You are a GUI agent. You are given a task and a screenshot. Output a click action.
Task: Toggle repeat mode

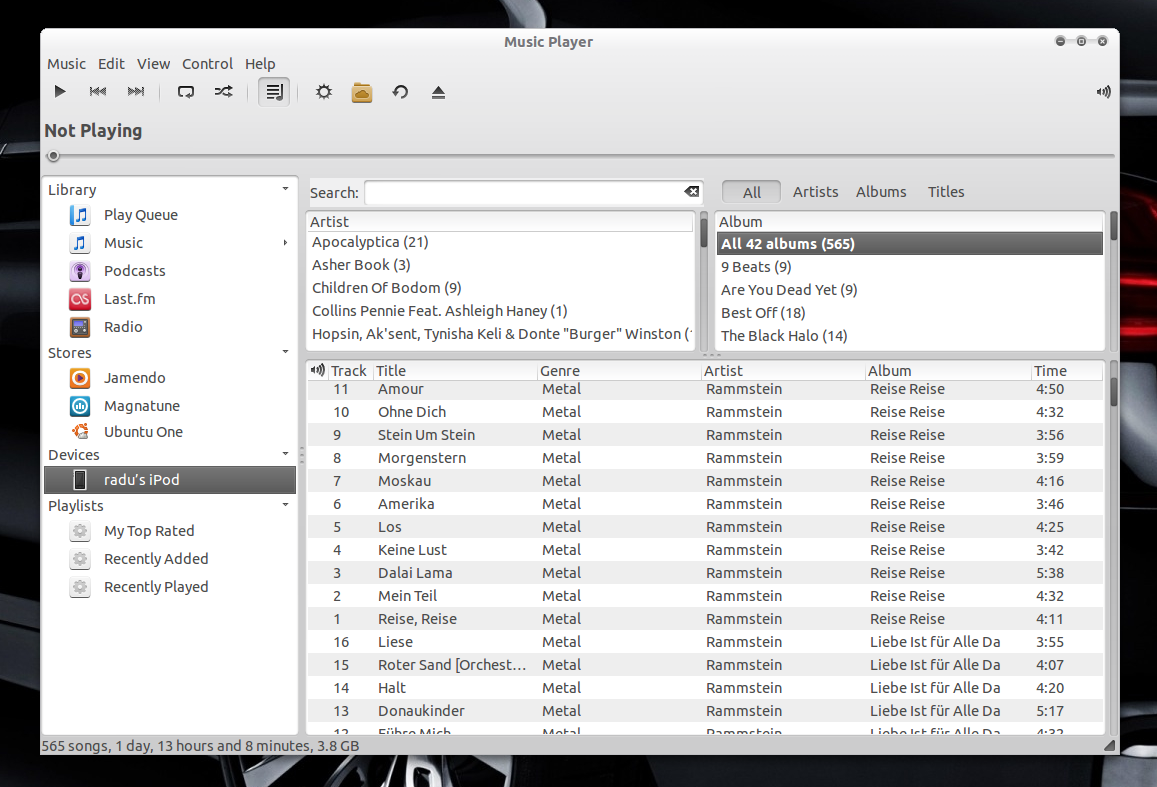(186, 92)
